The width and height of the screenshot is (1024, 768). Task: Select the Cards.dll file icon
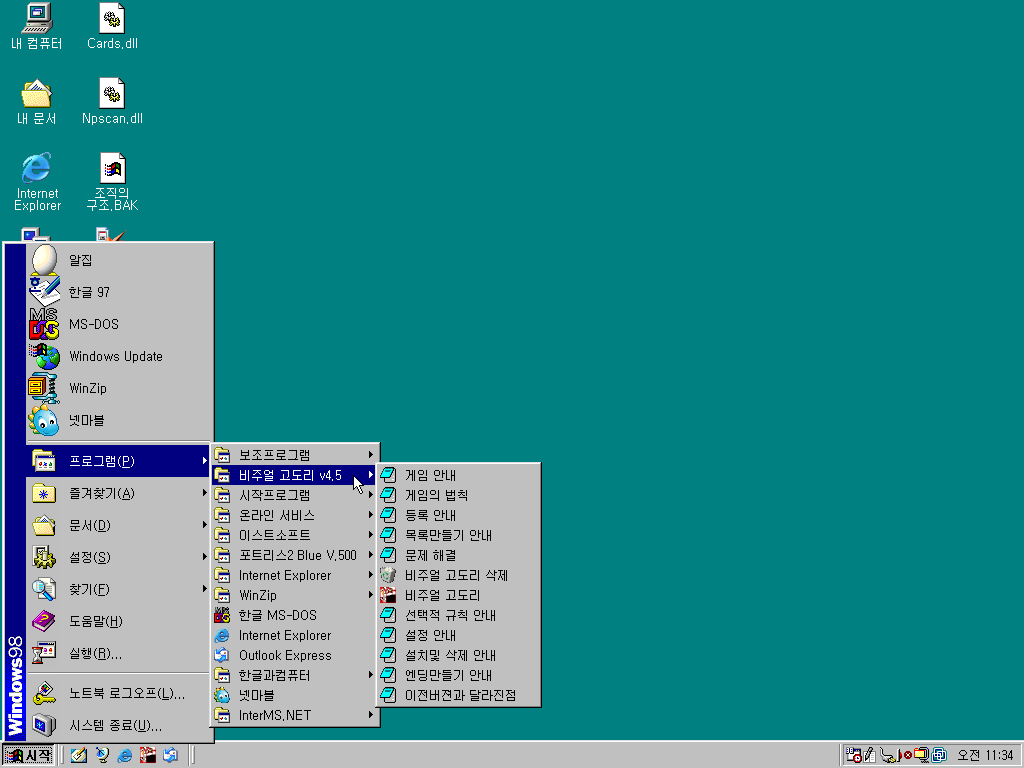(x=112, y=26)
